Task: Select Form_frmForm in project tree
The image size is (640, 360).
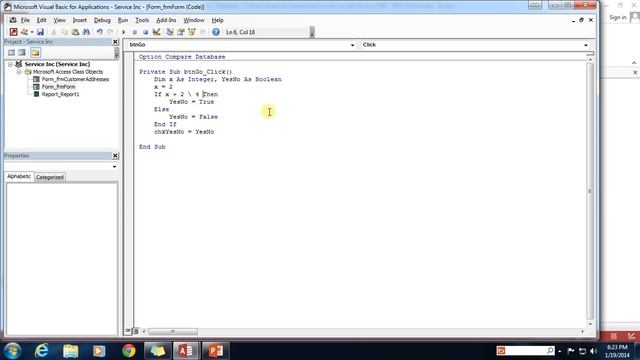Action: tap(58, 87)
